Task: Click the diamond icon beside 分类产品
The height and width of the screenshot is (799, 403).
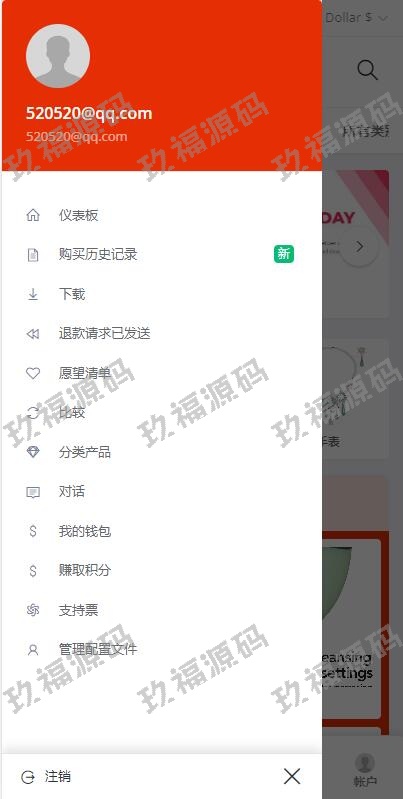Action: [33, 452]
